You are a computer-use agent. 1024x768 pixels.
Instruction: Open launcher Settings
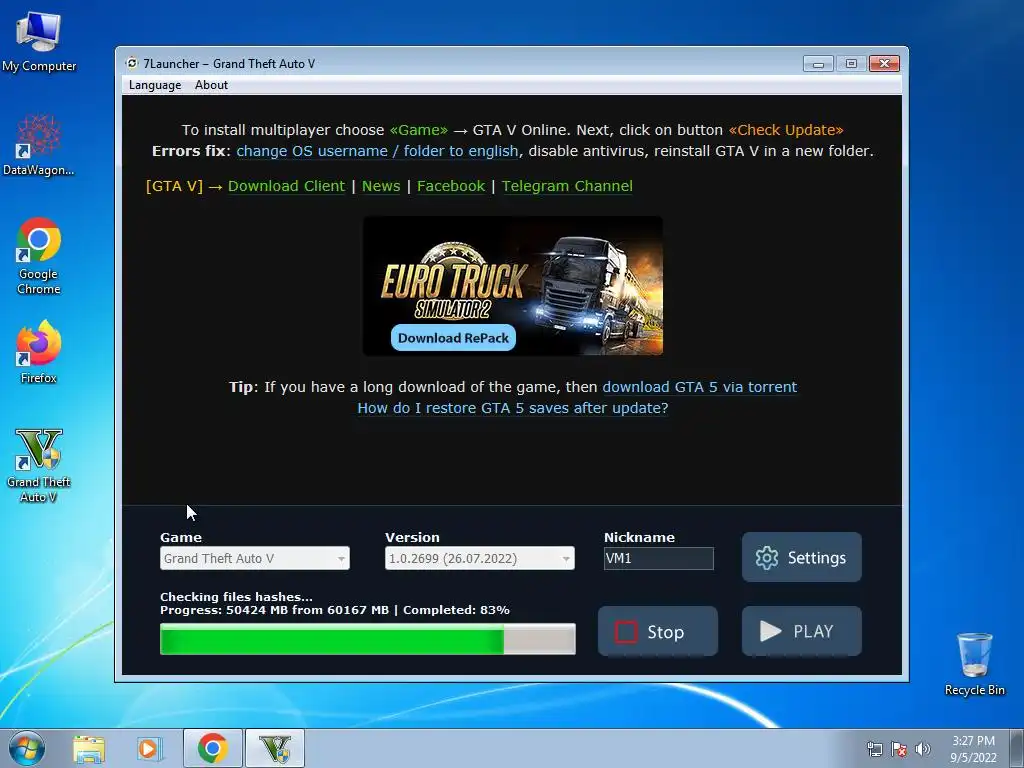(801, 557)
